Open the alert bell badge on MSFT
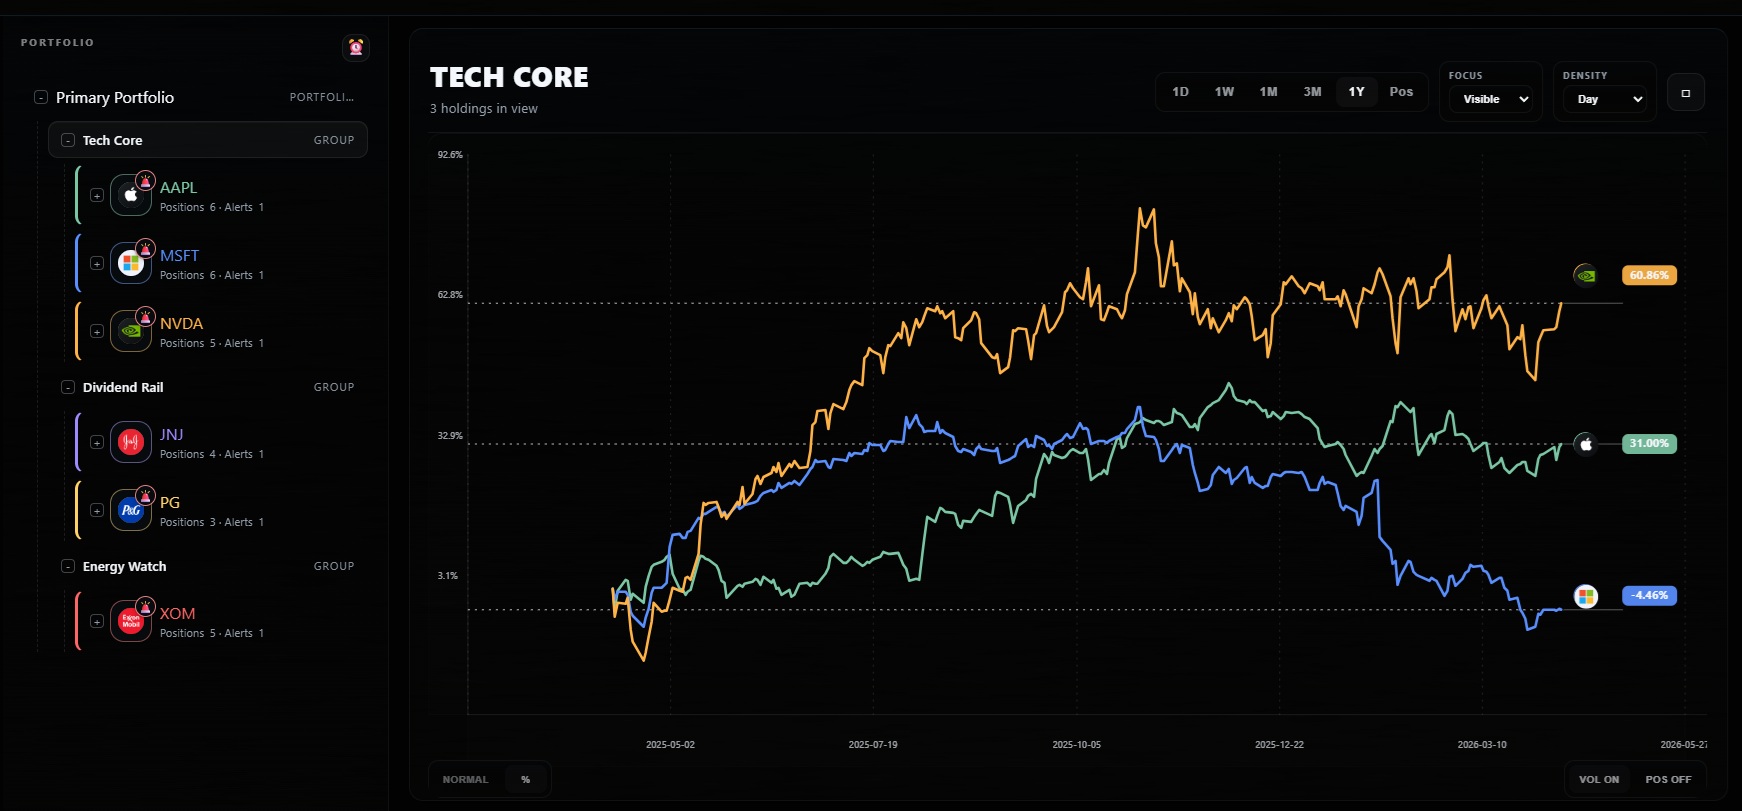This screenshot has width=1742, height=811. point(146,249)
